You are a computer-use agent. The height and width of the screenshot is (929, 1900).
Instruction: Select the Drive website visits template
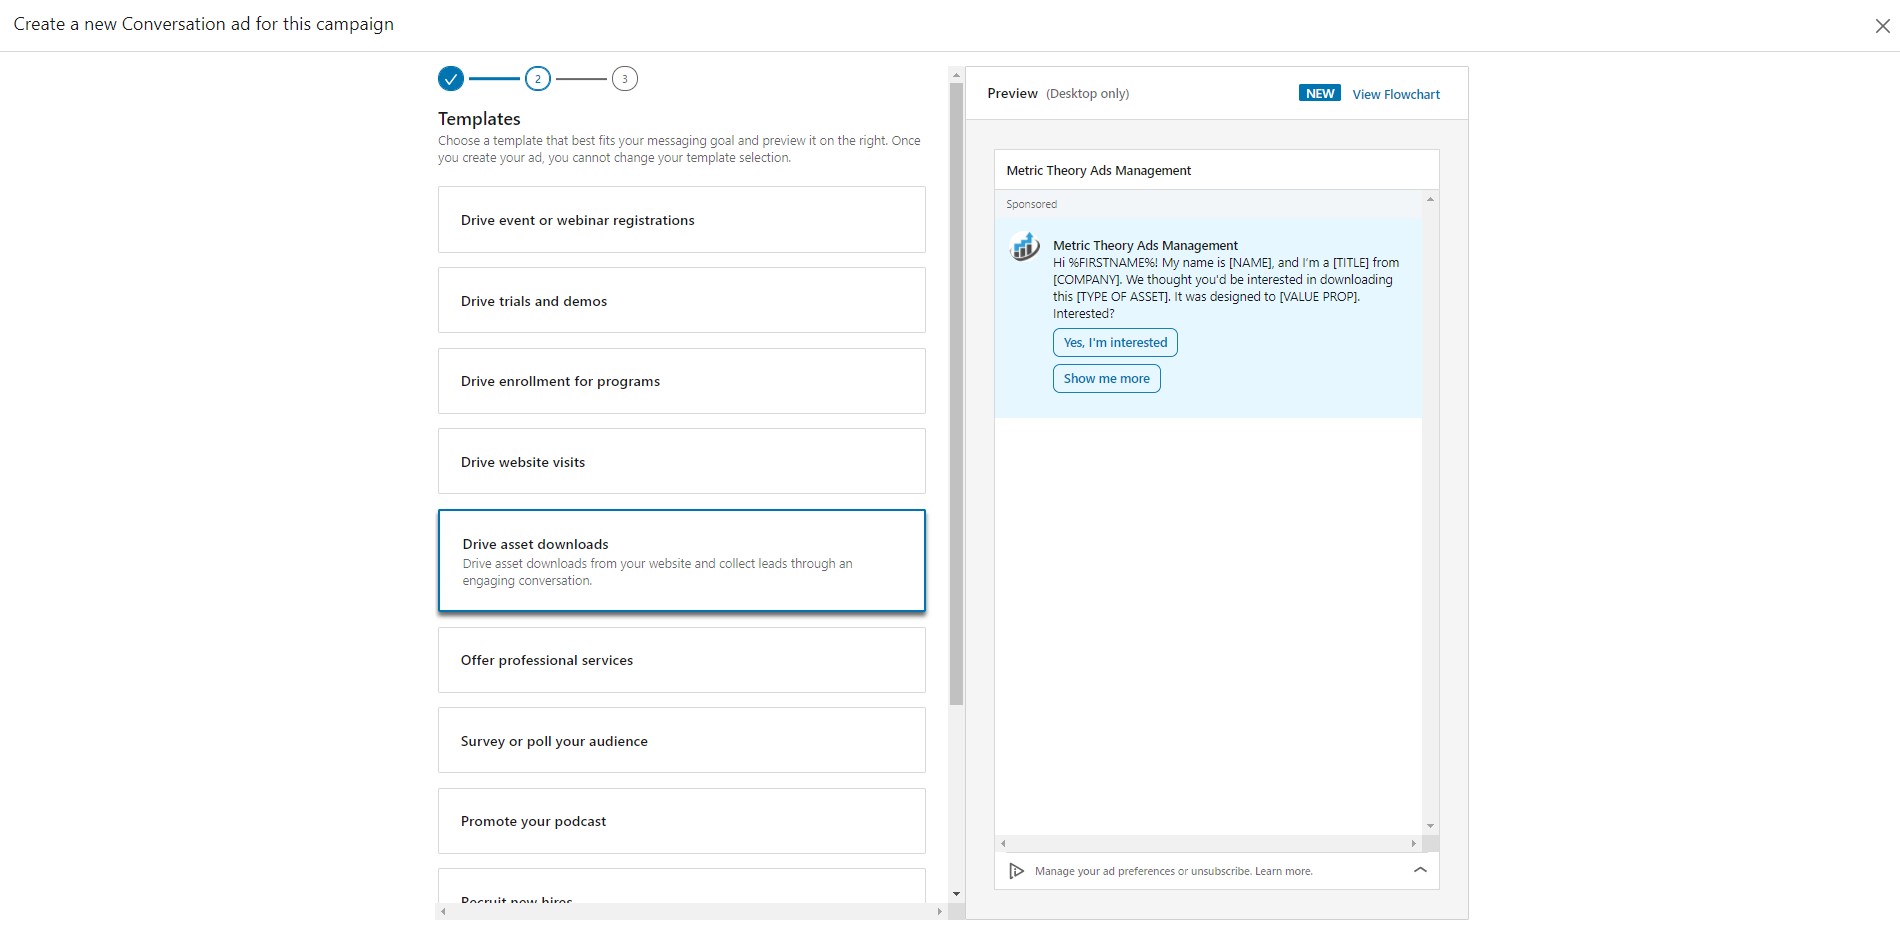coord(681,461)
